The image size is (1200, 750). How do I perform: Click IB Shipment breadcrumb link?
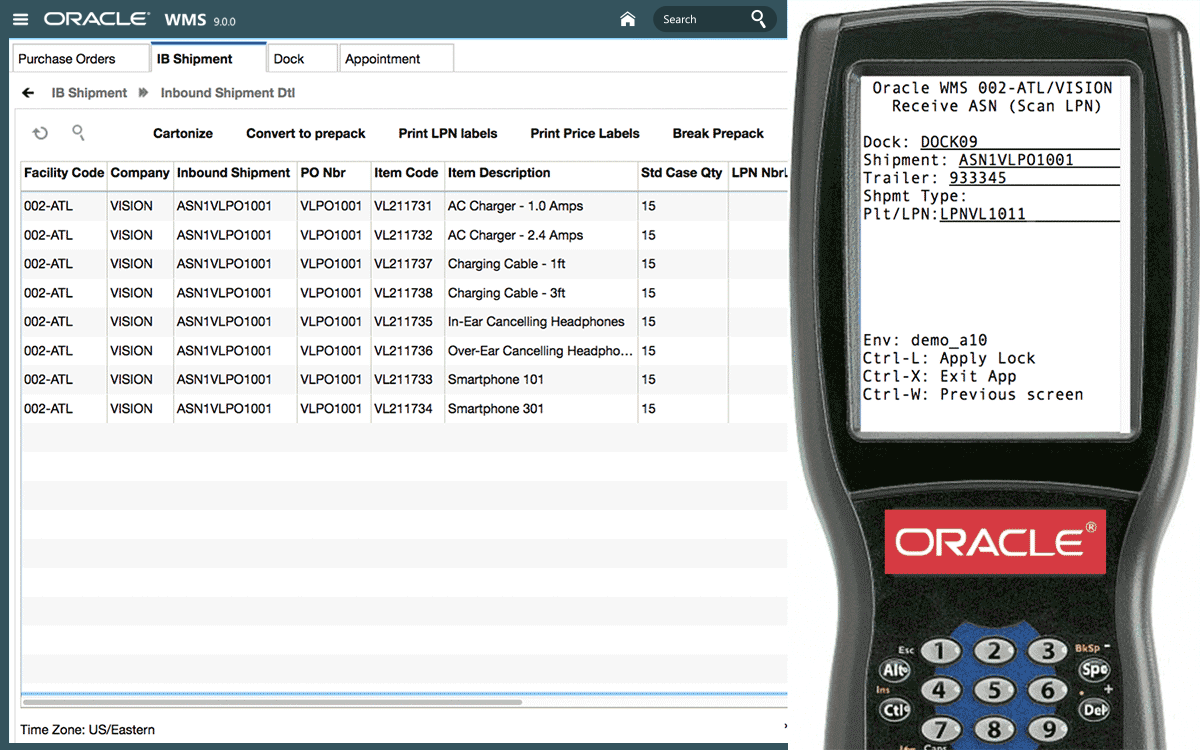pyautogui.click(x=89, y=93)
